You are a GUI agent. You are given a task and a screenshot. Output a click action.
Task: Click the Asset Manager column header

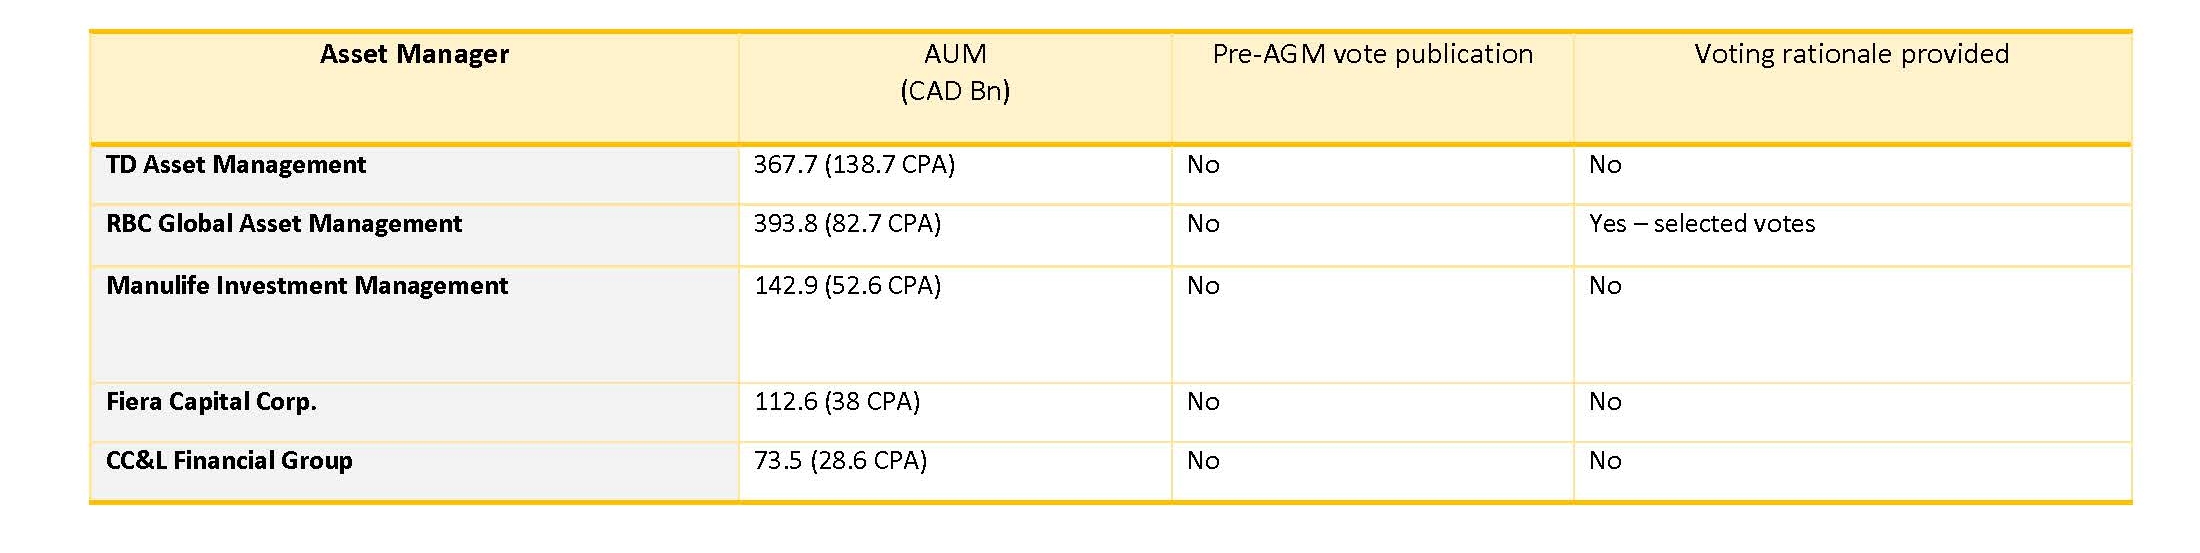pos(414,54)
